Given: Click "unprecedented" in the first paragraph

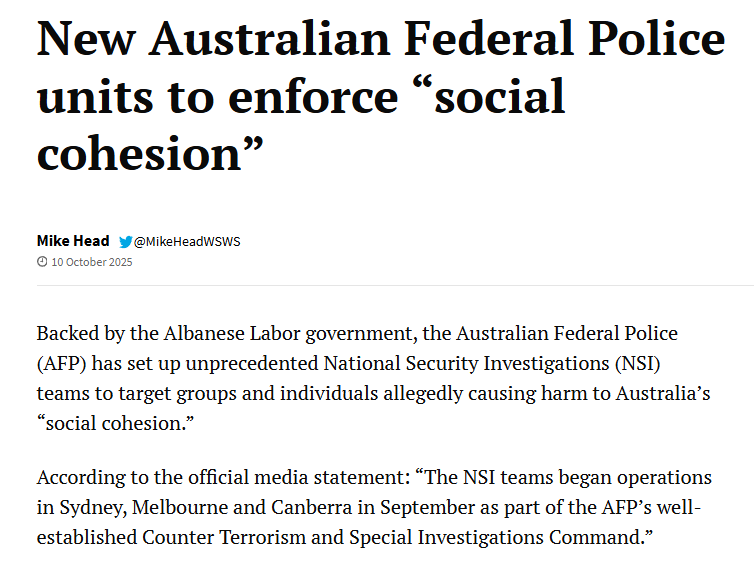Looking at the screenshot, I should 251,364.
